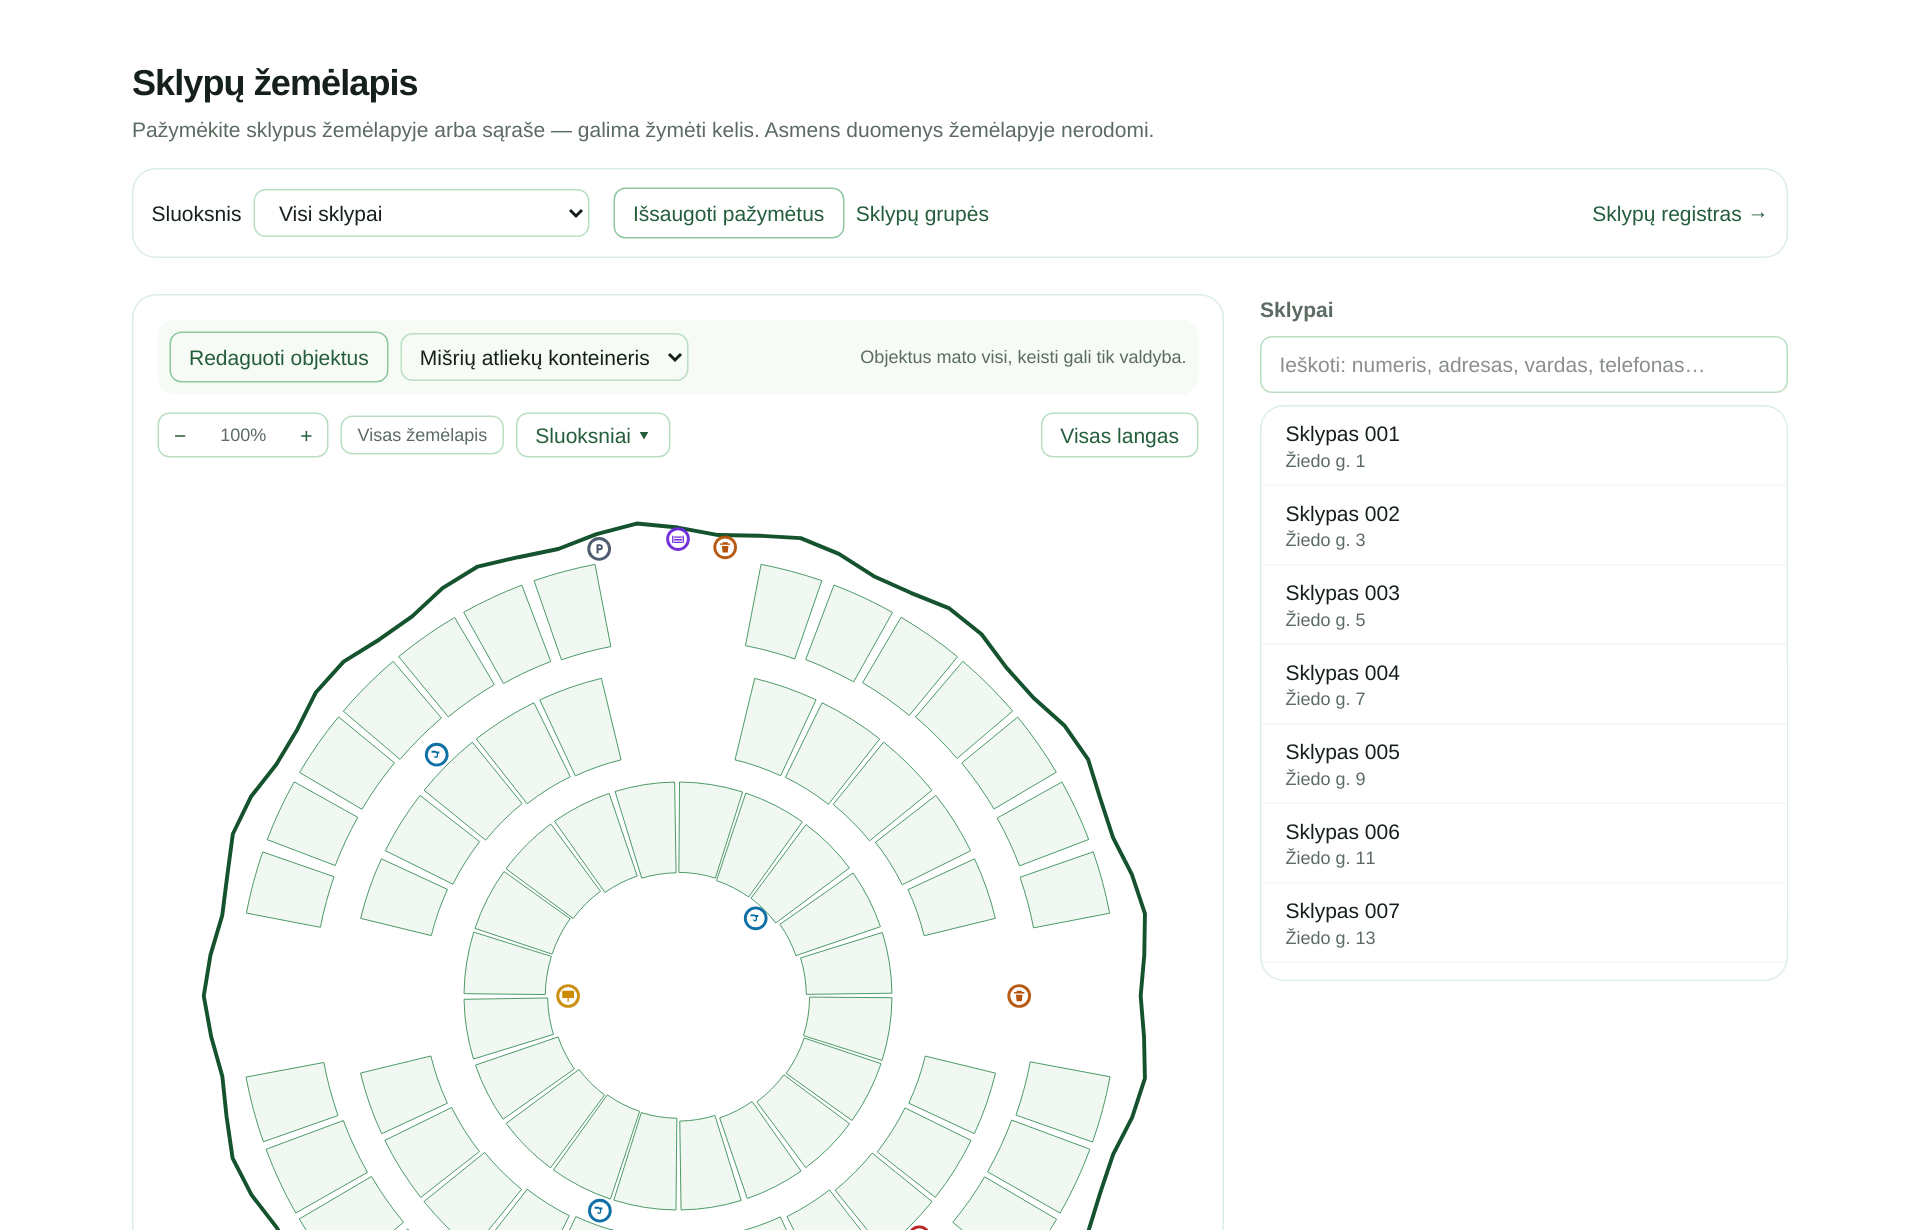Viewport: 1920px width, 1230px height.
Task: Zoom out the map with the minus button
Action: click(180, 436)
